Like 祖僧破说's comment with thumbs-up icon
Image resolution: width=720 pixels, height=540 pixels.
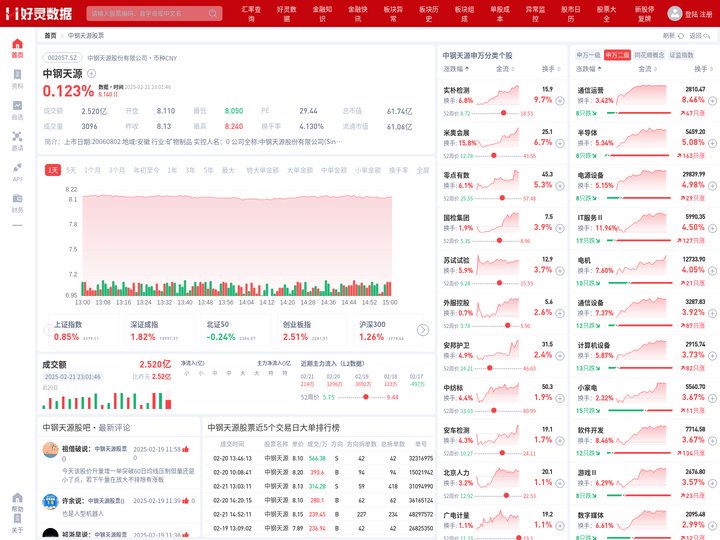186,449
